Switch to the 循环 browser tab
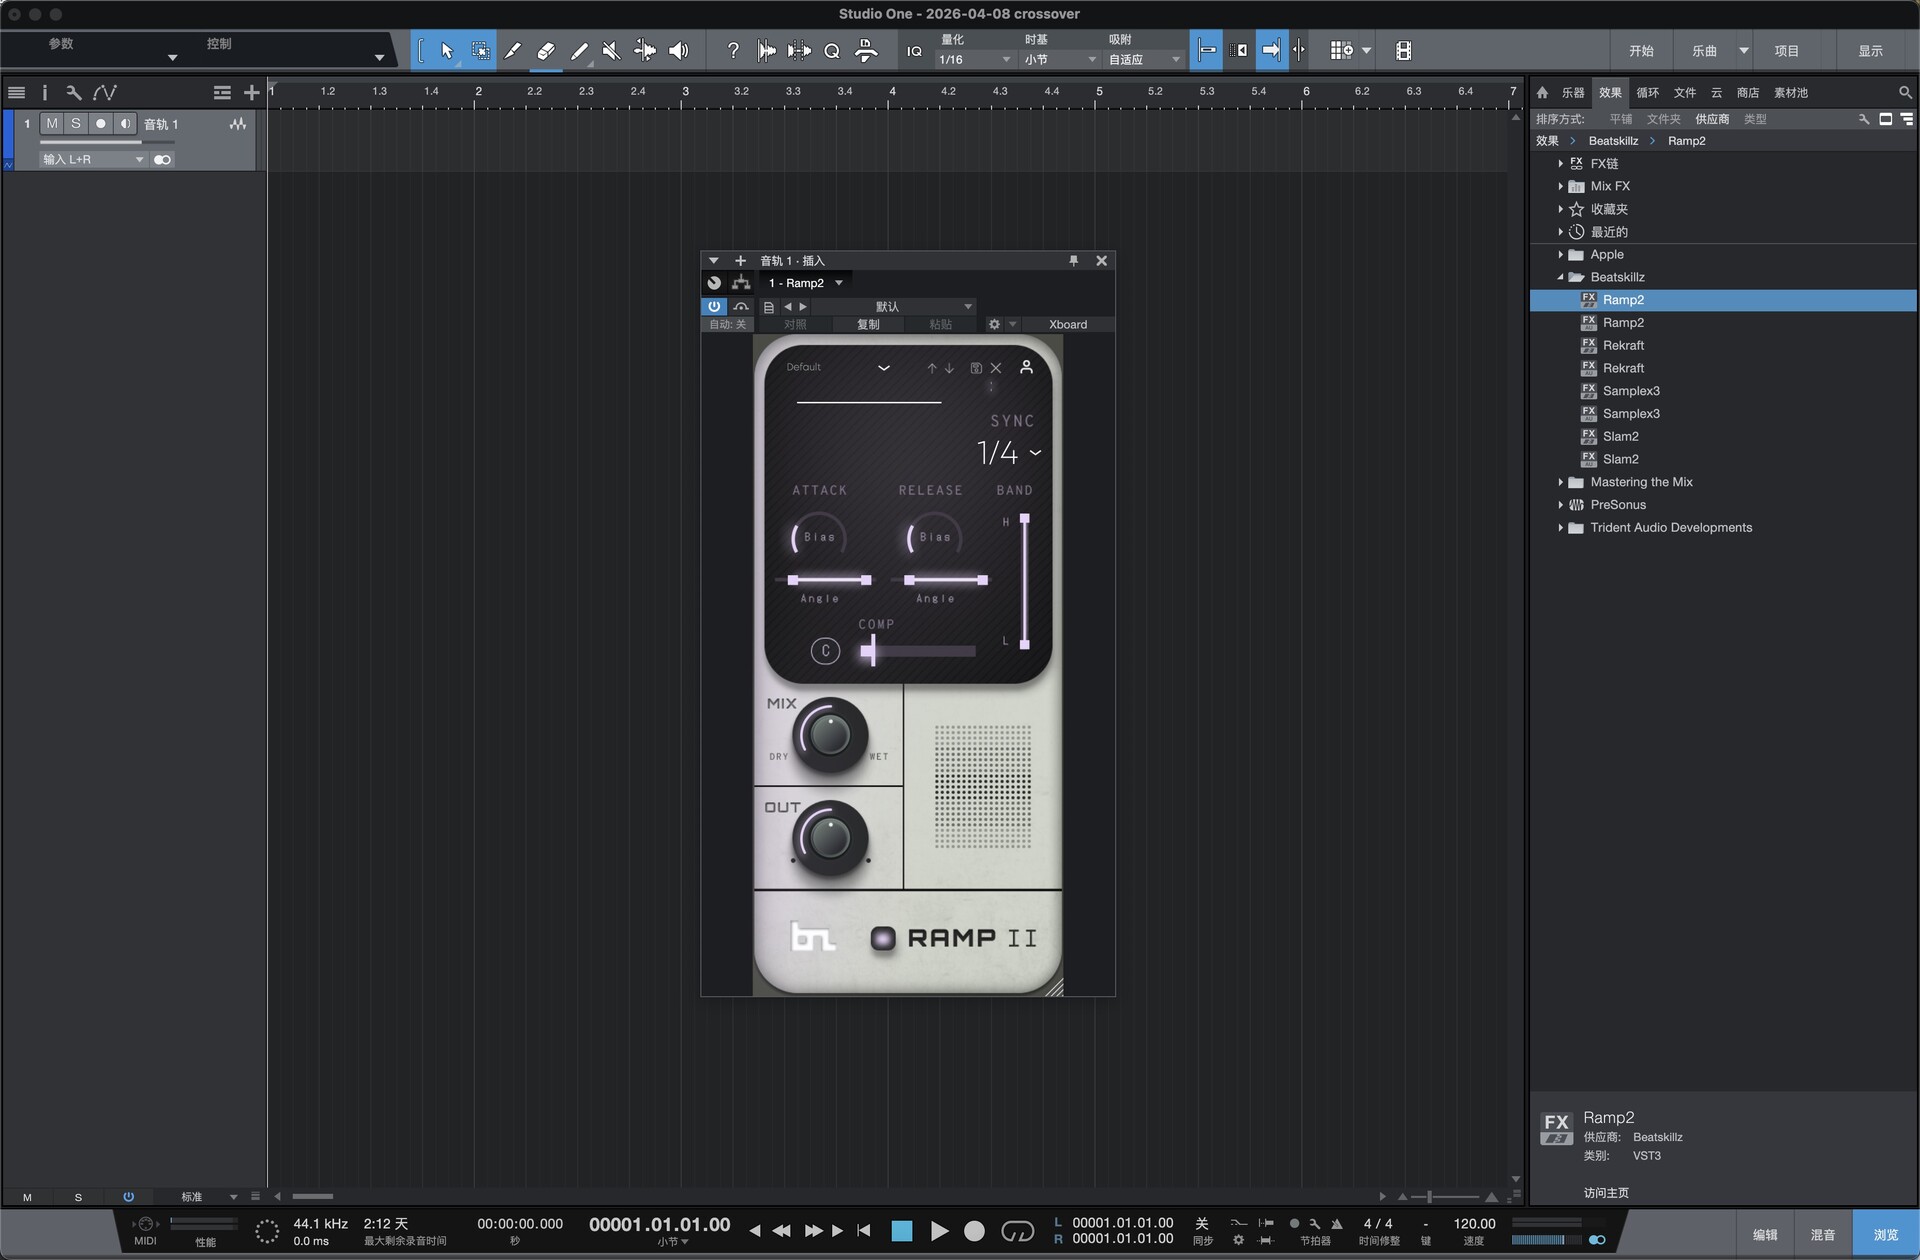Screen dimensions: 1920x1260 (x=1647, y=93)
